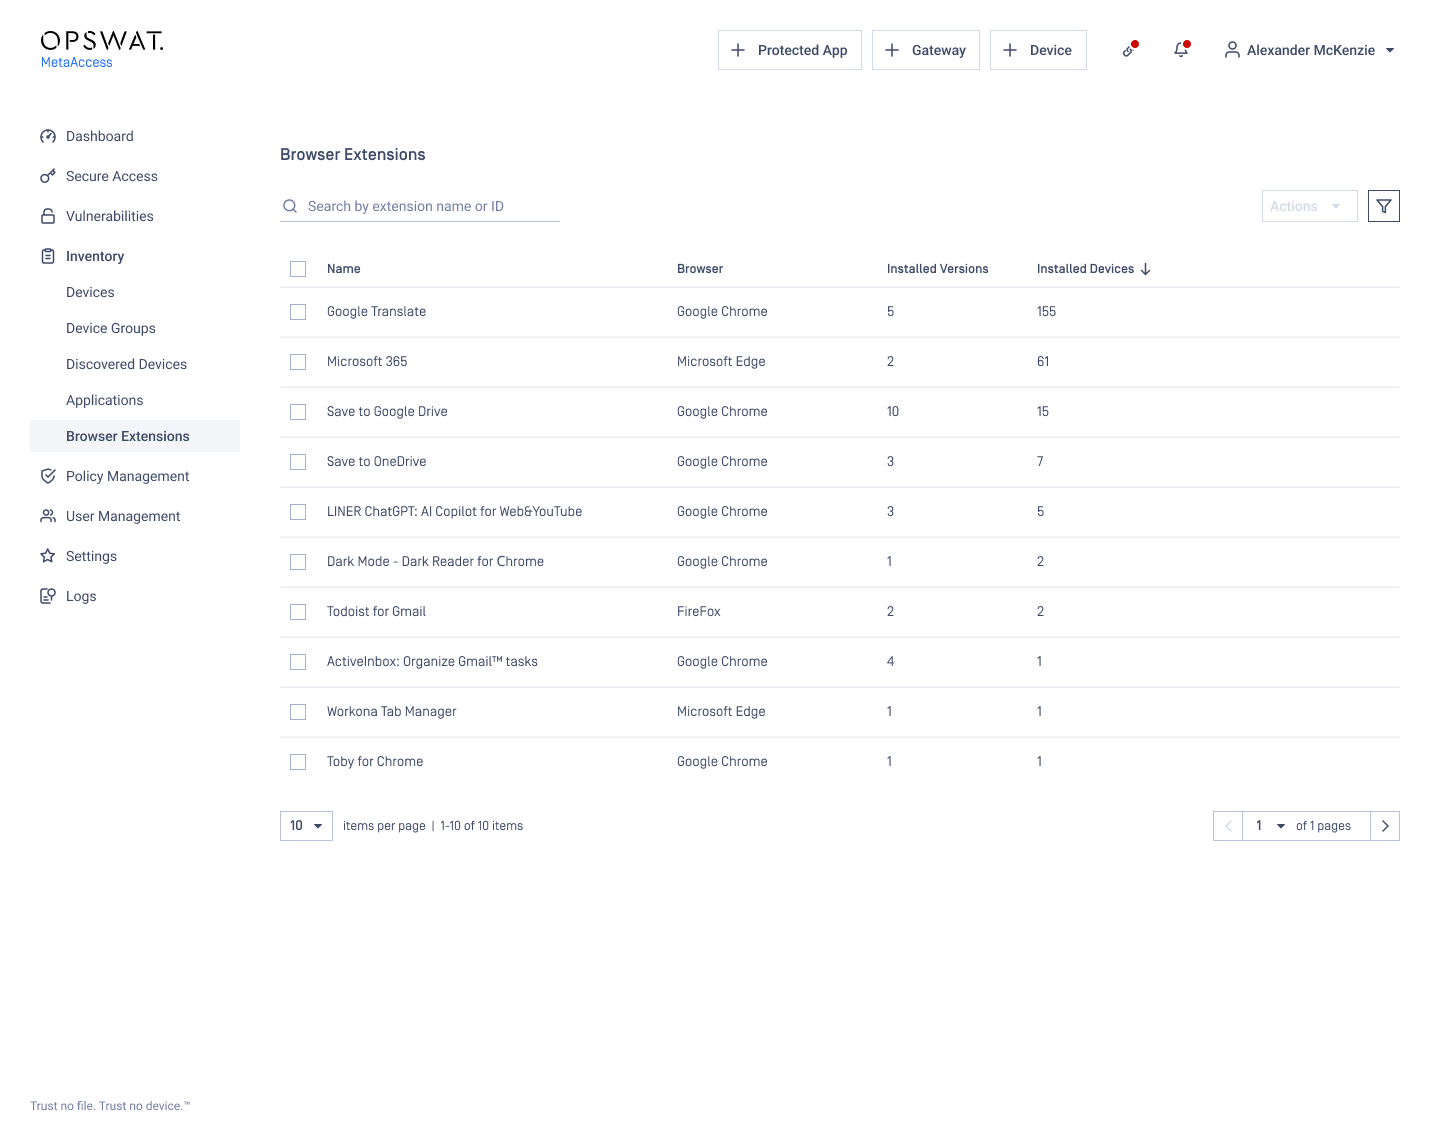Check the Toby for Chrome checkbox
The image size is (1440, 1146).
[298, 762]
